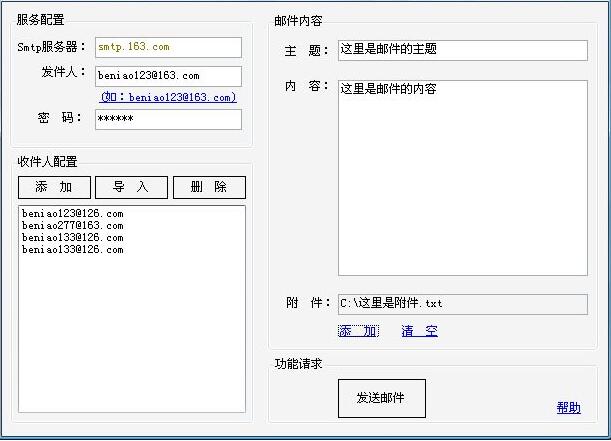
Task: Focus the 发件人 sender address field
Action: pos(168,76)
